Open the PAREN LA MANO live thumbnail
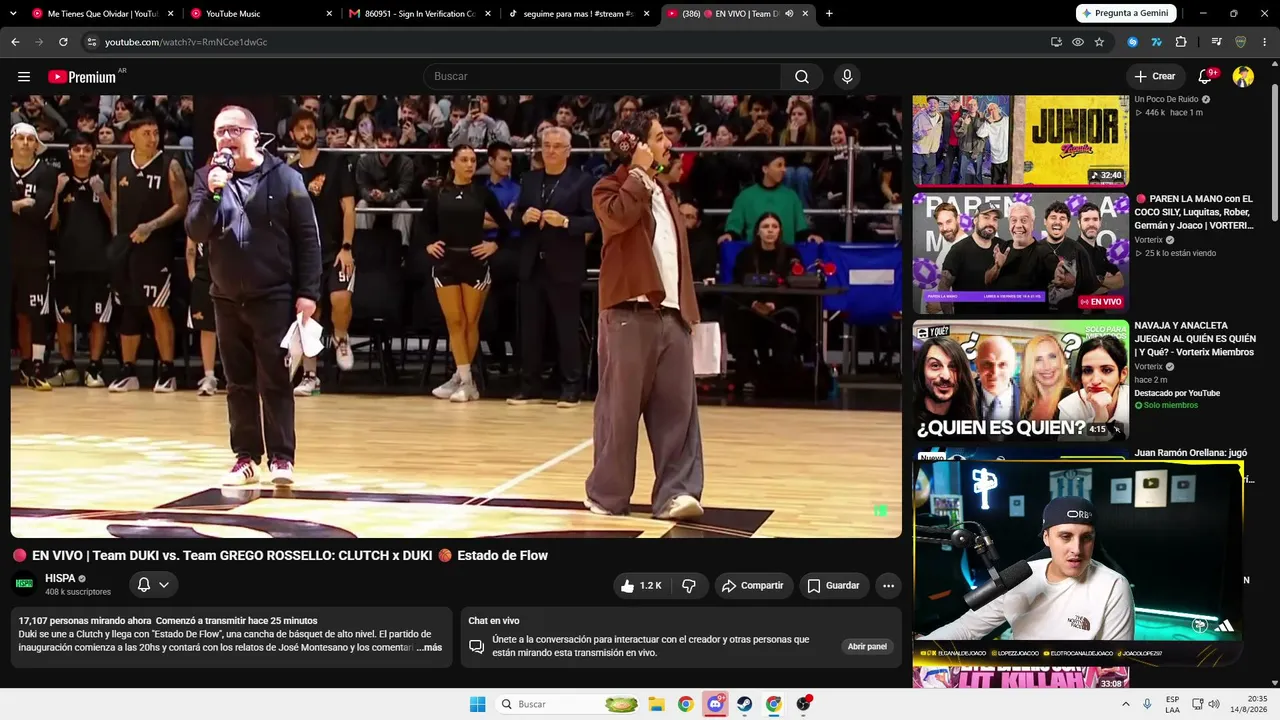Image resolution: width=1280 pixels, height=720 pixels. point(1020,253)
